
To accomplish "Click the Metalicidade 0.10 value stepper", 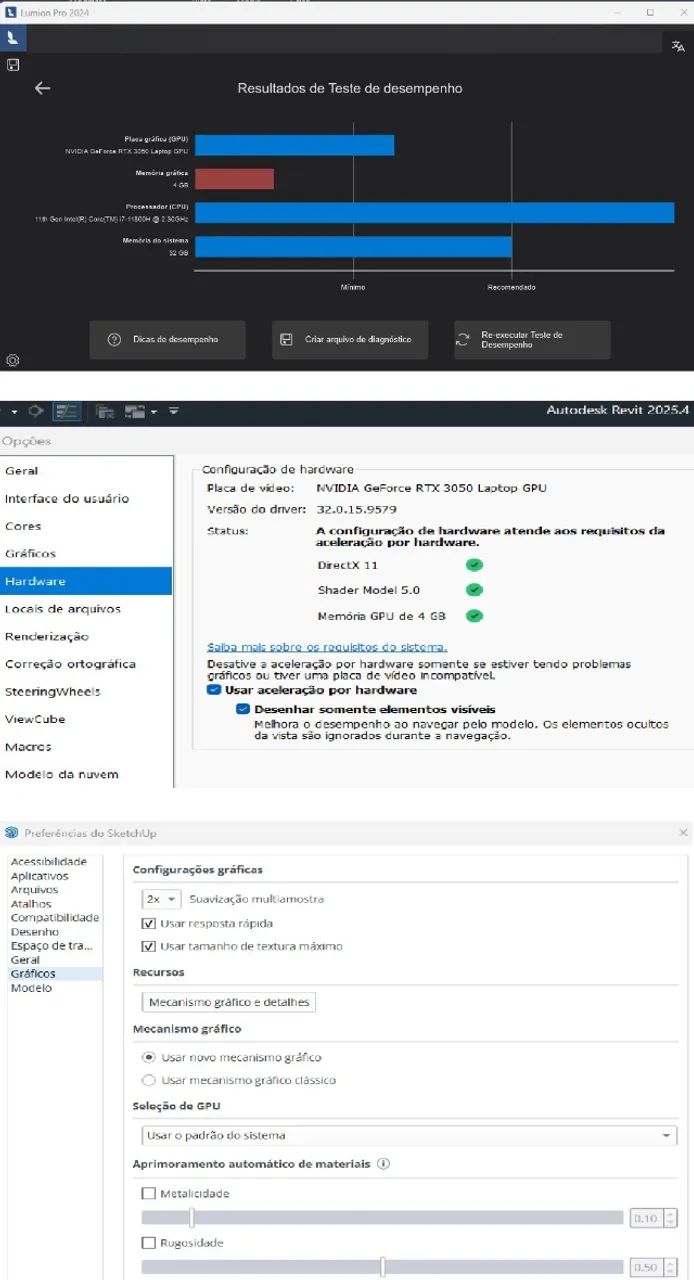I will pos(671,1218).
